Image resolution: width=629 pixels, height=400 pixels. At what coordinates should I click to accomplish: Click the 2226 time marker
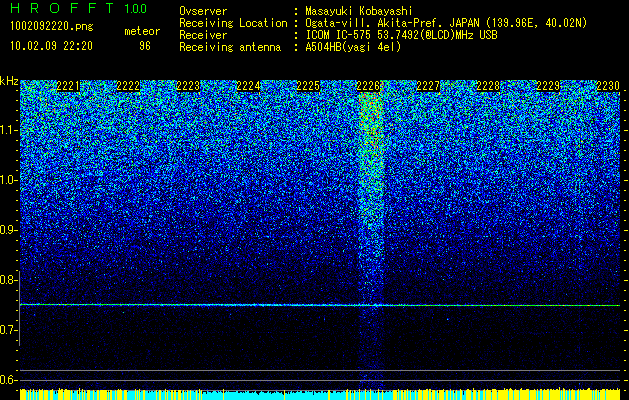point(368,86)
